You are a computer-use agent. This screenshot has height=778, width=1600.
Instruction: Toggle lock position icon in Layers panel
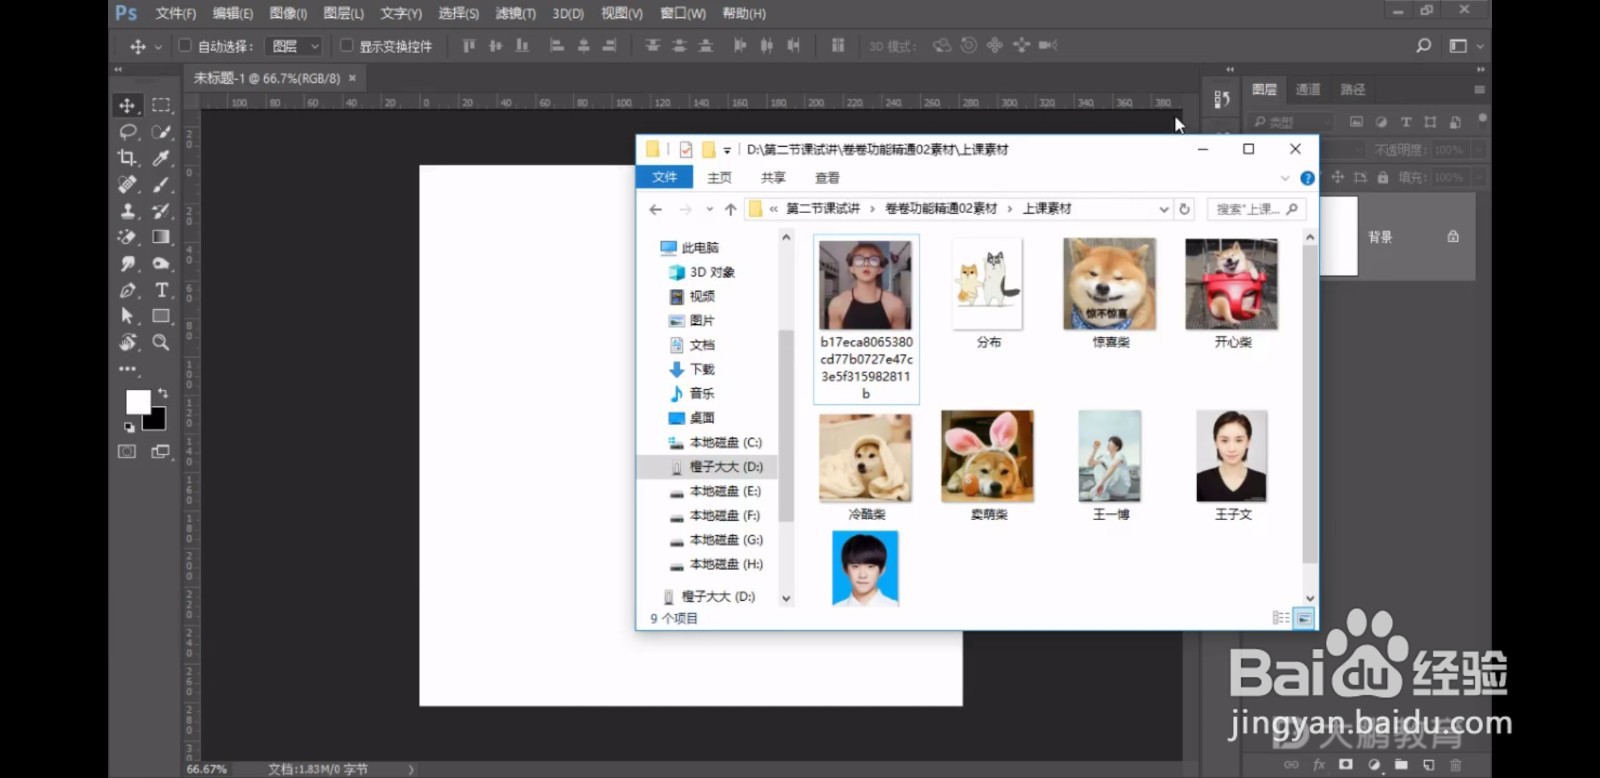[x=1337, y=177]
